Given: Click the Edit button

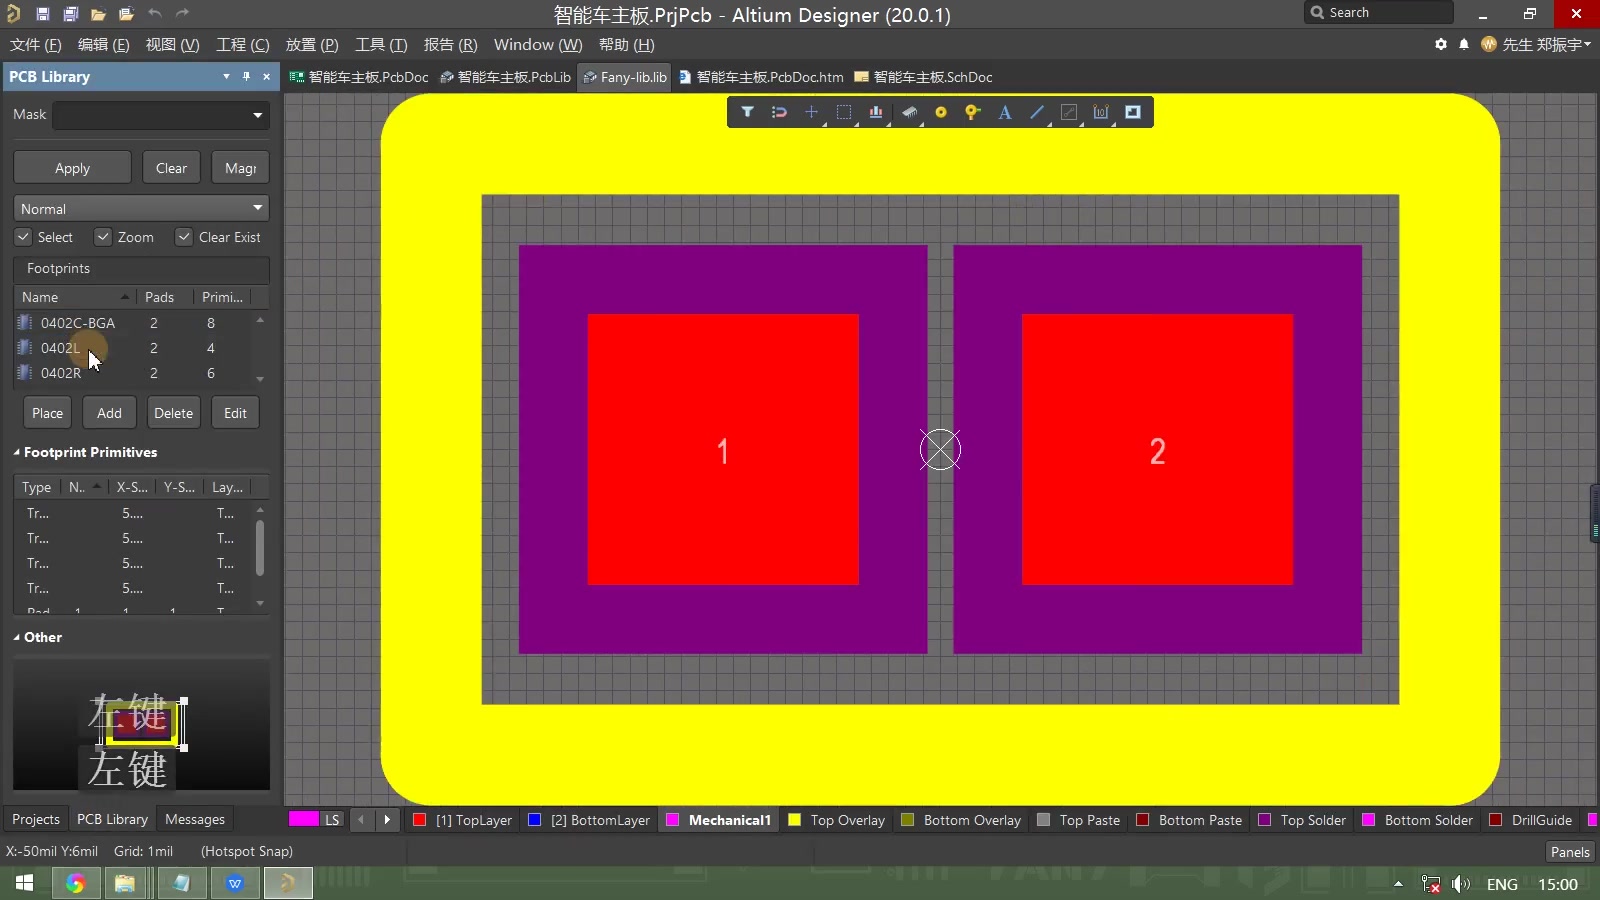Looking at the screenshot, I should pyautogui.click(x=235, y=413).
